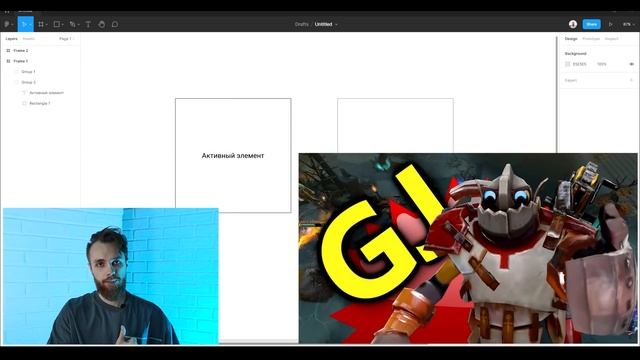The image size is (640, 360).
Task: Open the Background color swatch
Action: point(567,64)
